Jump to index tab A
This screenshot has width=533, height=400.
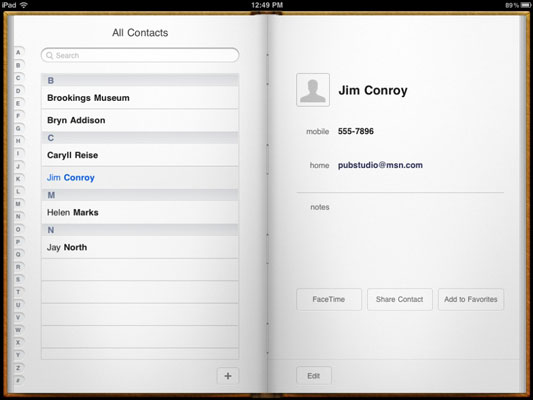18,52
